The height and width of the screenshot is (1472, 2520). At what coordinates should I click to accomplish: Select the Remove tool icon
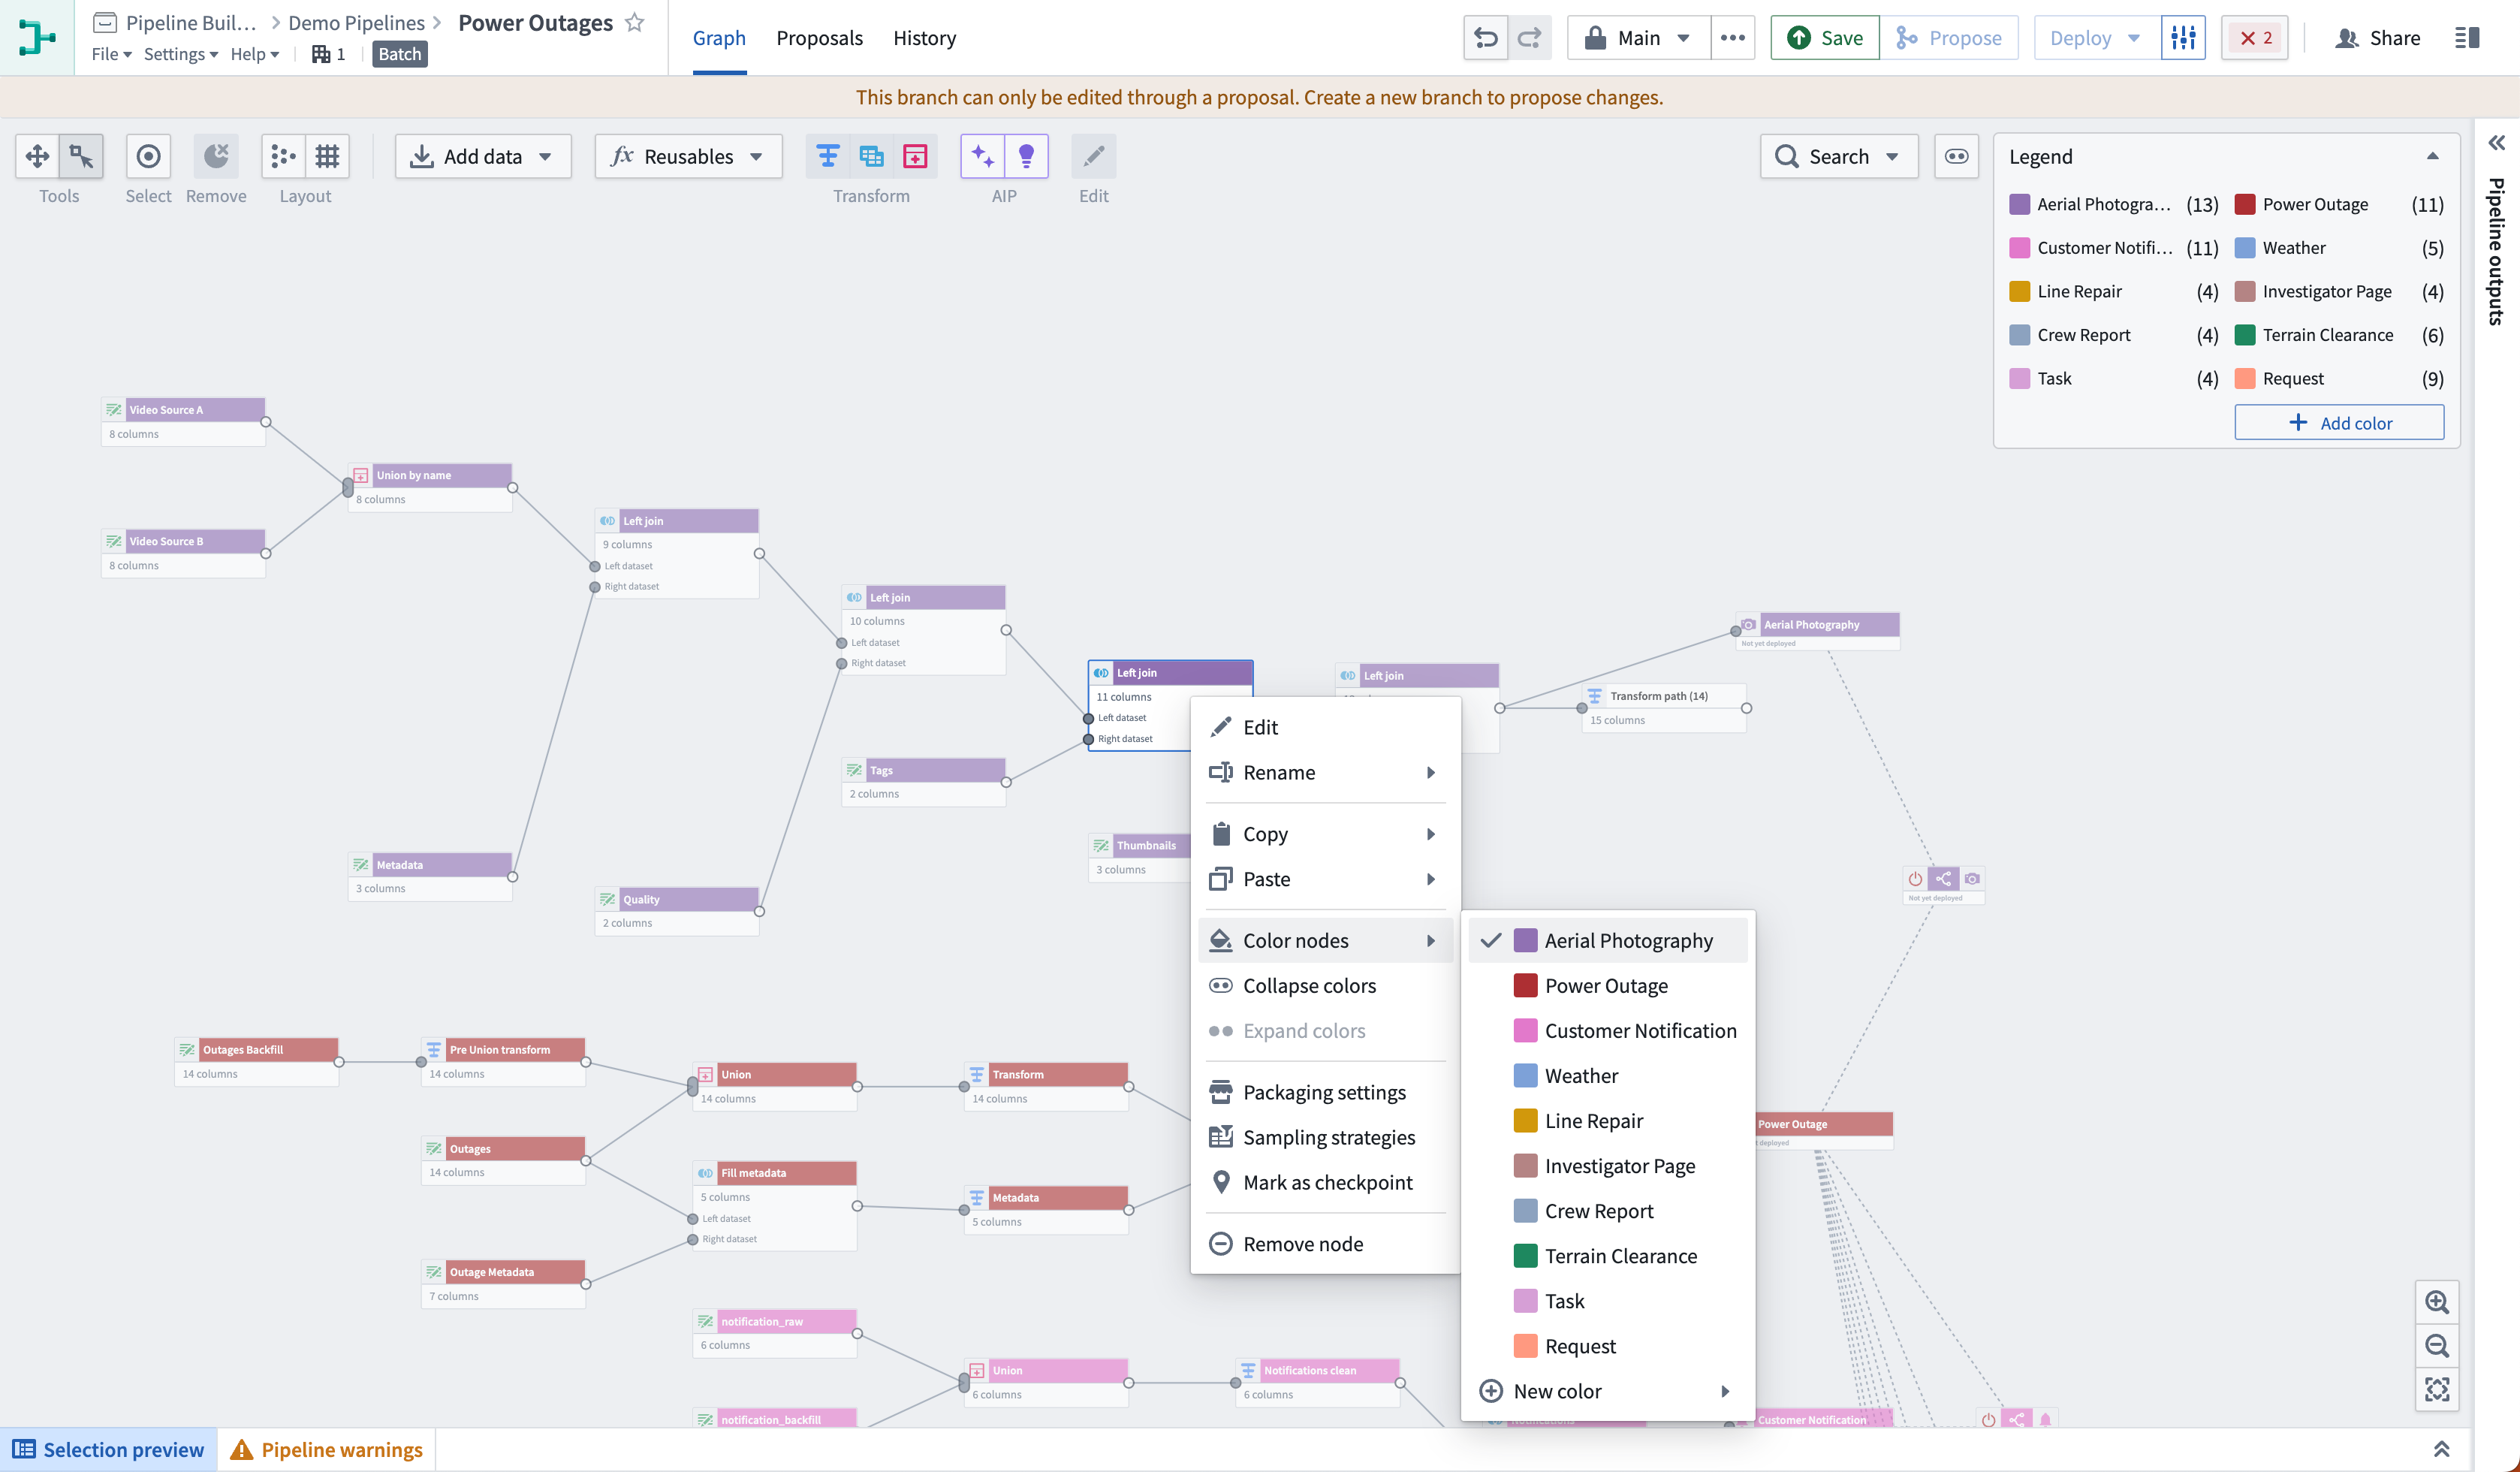pyautogui.click(x=216, y=156)
